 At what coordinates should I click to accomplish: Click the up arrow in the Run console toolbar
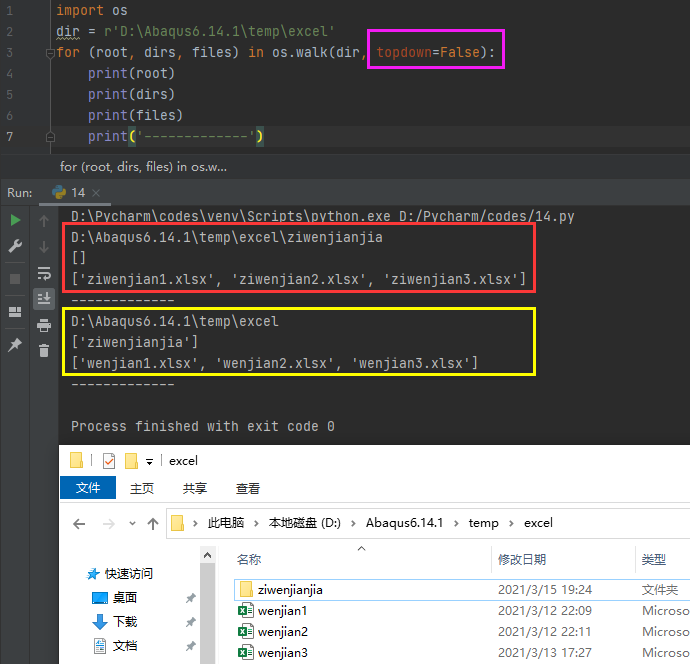point(44,220)
